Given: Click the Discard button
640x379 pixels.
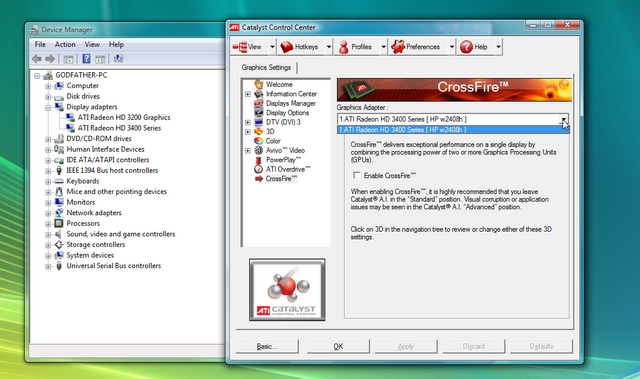Looking at the screenshot, I should (x=473, y=346).
